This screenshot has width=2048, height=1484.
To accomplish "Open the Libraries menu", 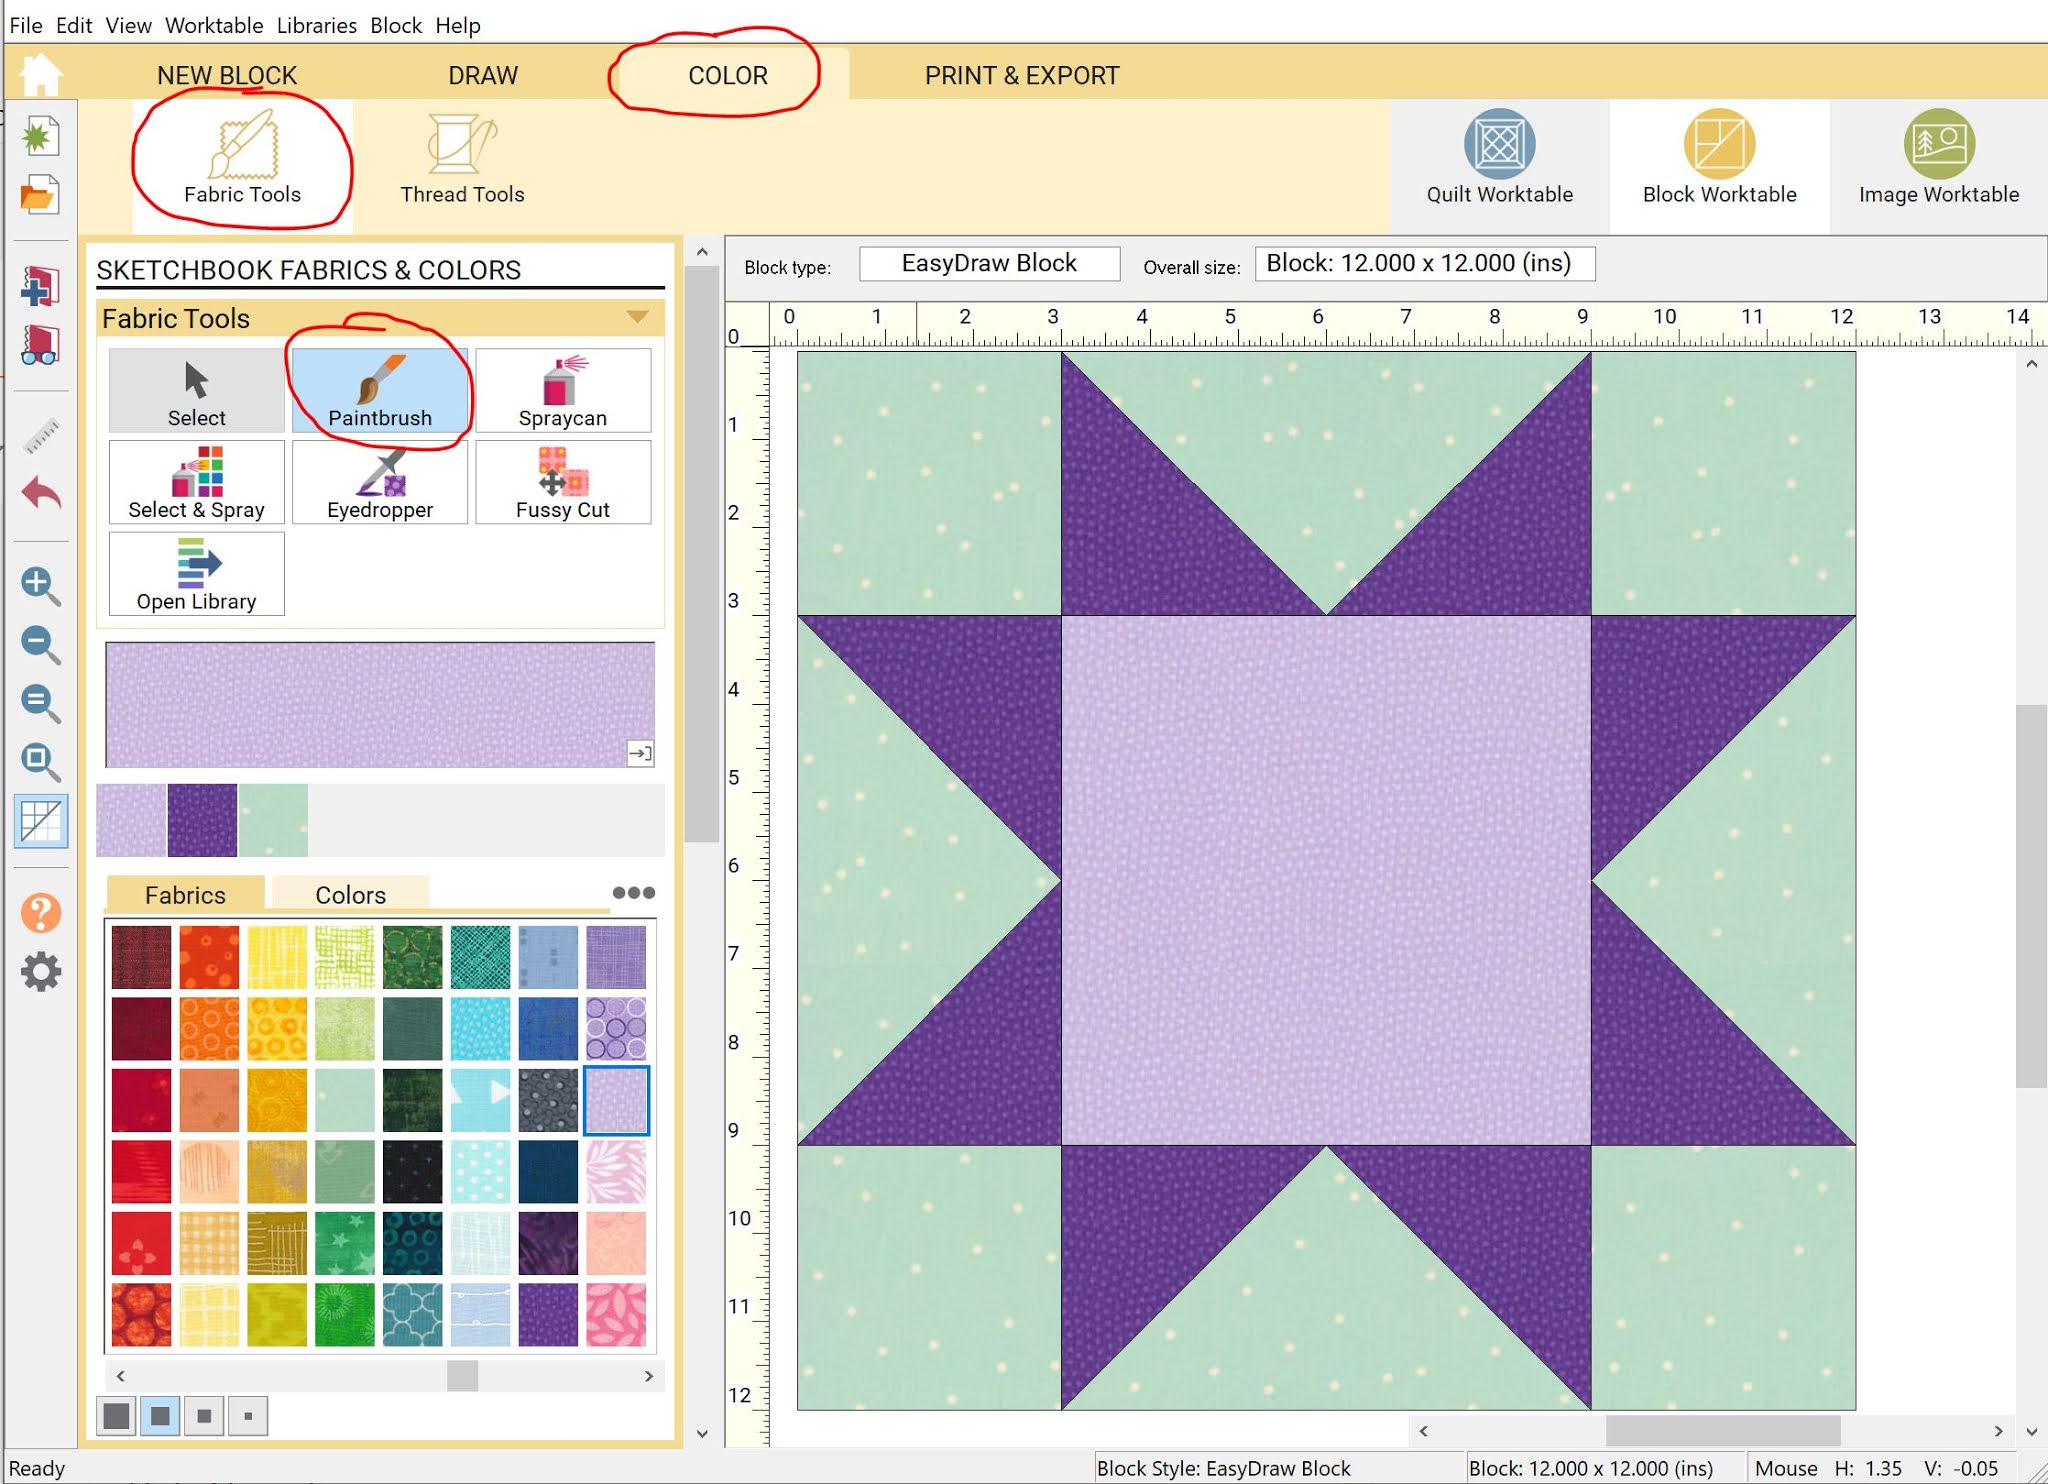I will (x=316, y=25).
